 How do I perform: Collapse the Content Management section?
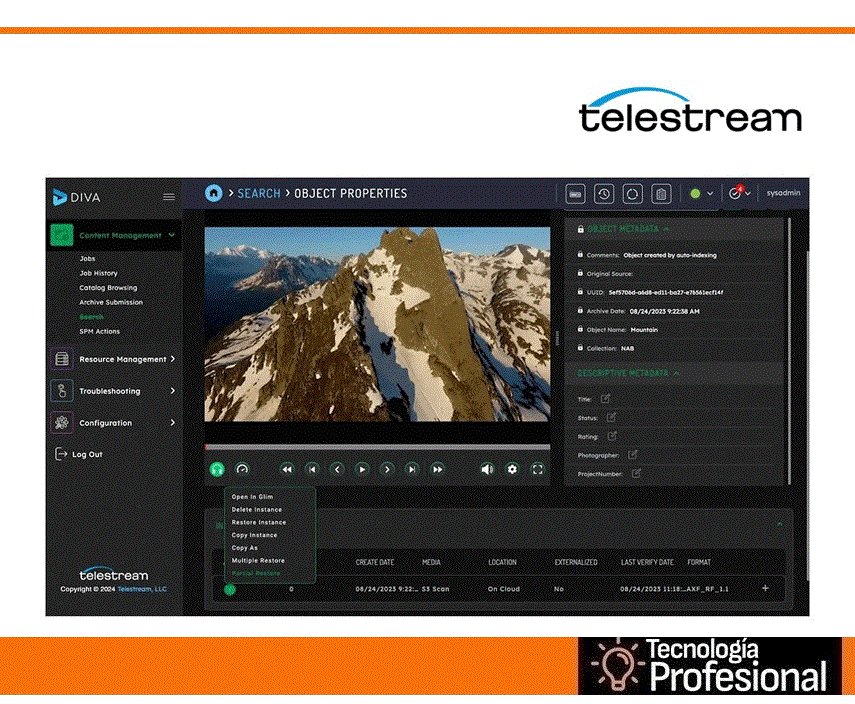(172, 235)
